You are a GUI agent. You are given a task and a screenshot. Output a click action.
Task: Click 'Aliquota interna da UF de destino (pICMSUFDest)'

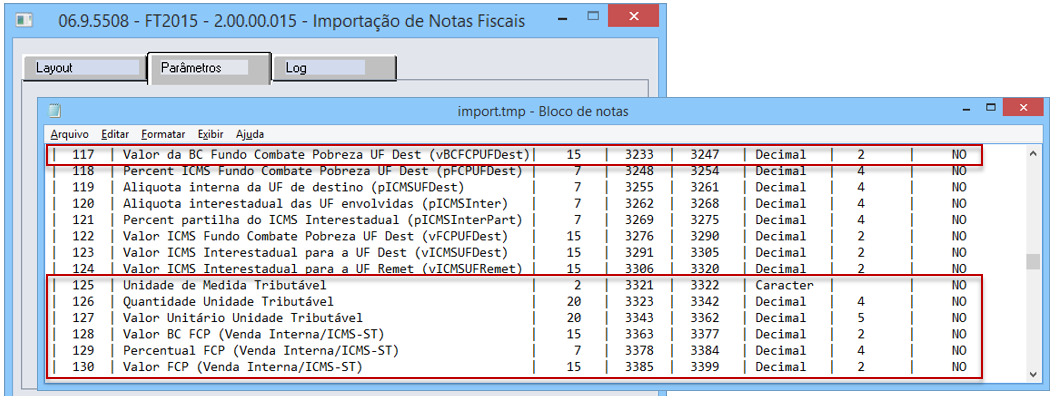(x=293, y=187)
